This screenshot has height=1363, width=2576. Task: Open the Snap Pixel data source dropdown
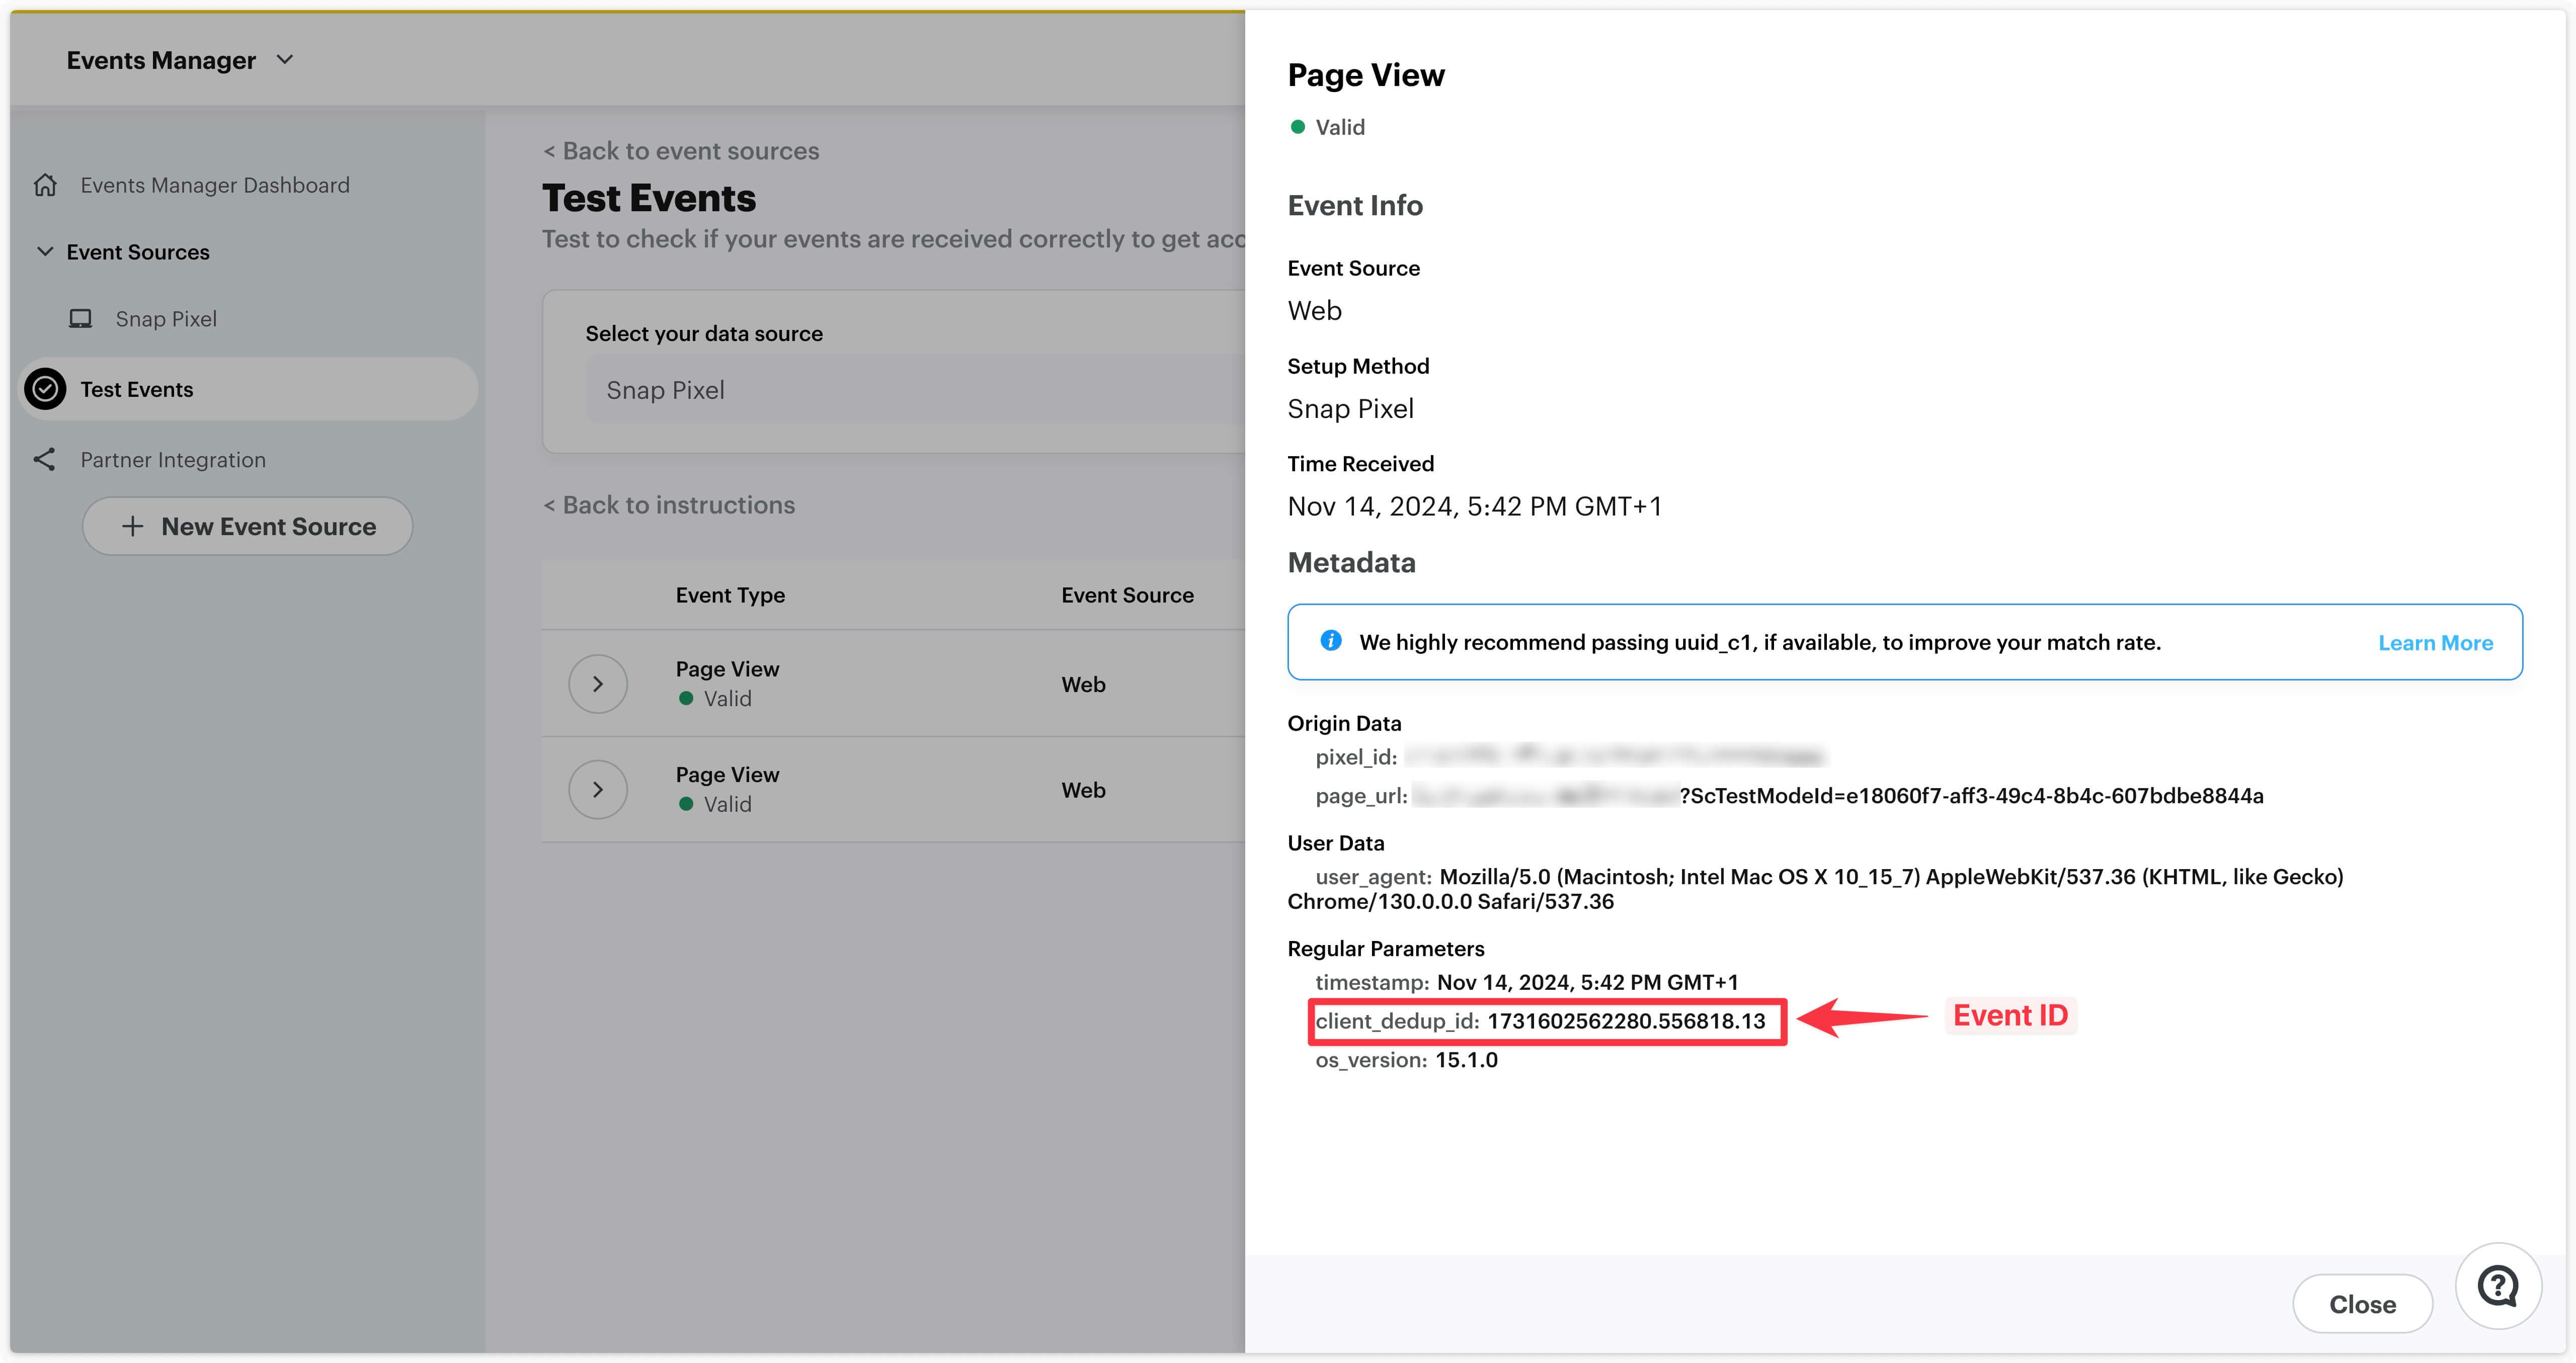point(915,390)
